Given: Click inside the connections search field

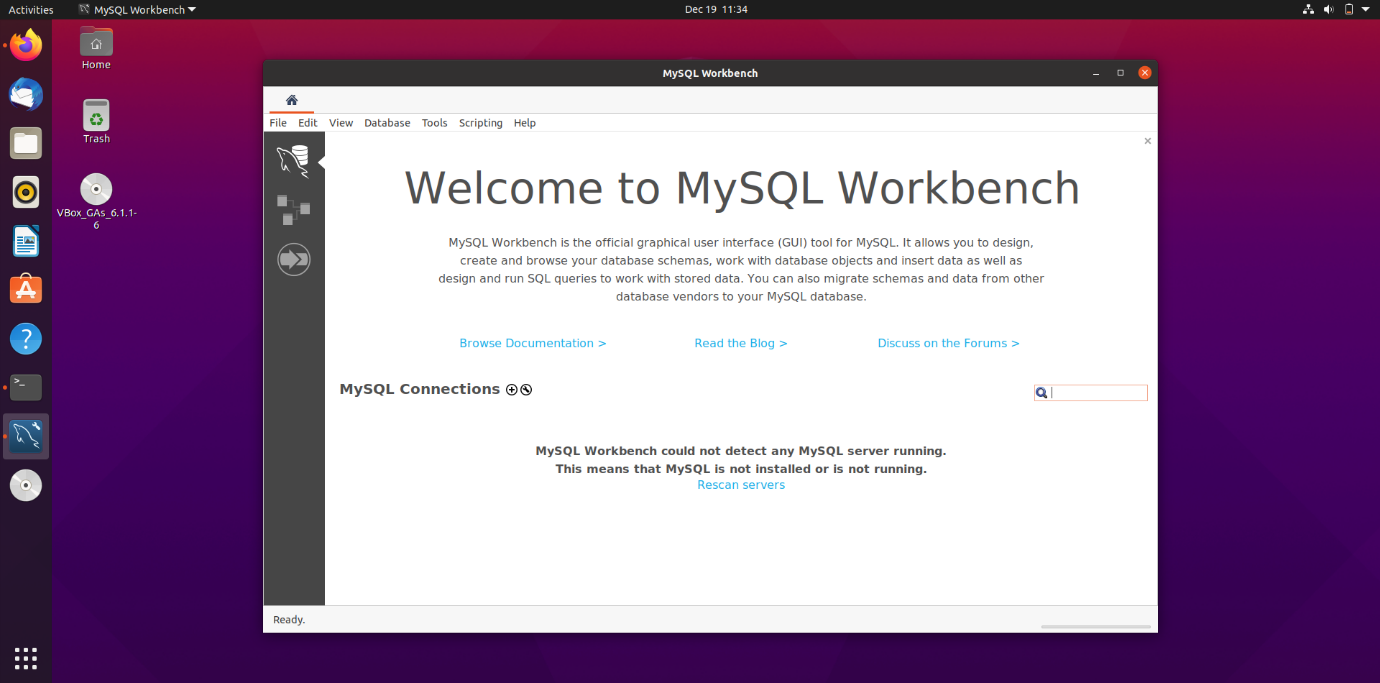Looking at the screenshot, I should (1095, 392).
